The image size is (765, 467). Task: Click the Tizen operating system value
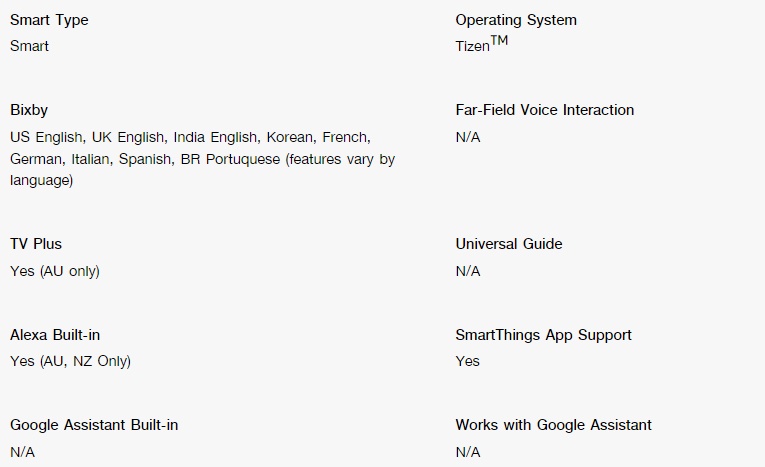[482, 44]
